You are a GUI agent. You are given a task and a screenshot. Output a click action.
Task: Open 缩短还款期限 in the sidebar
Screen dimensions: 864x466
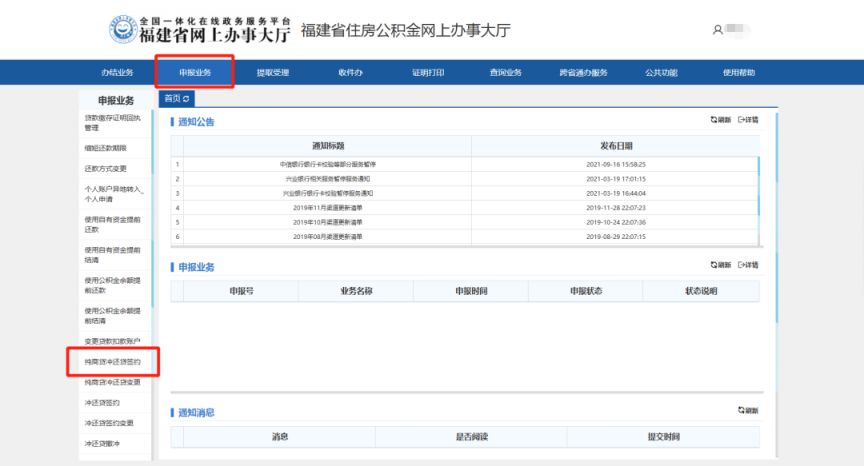(x=106, y=148)
